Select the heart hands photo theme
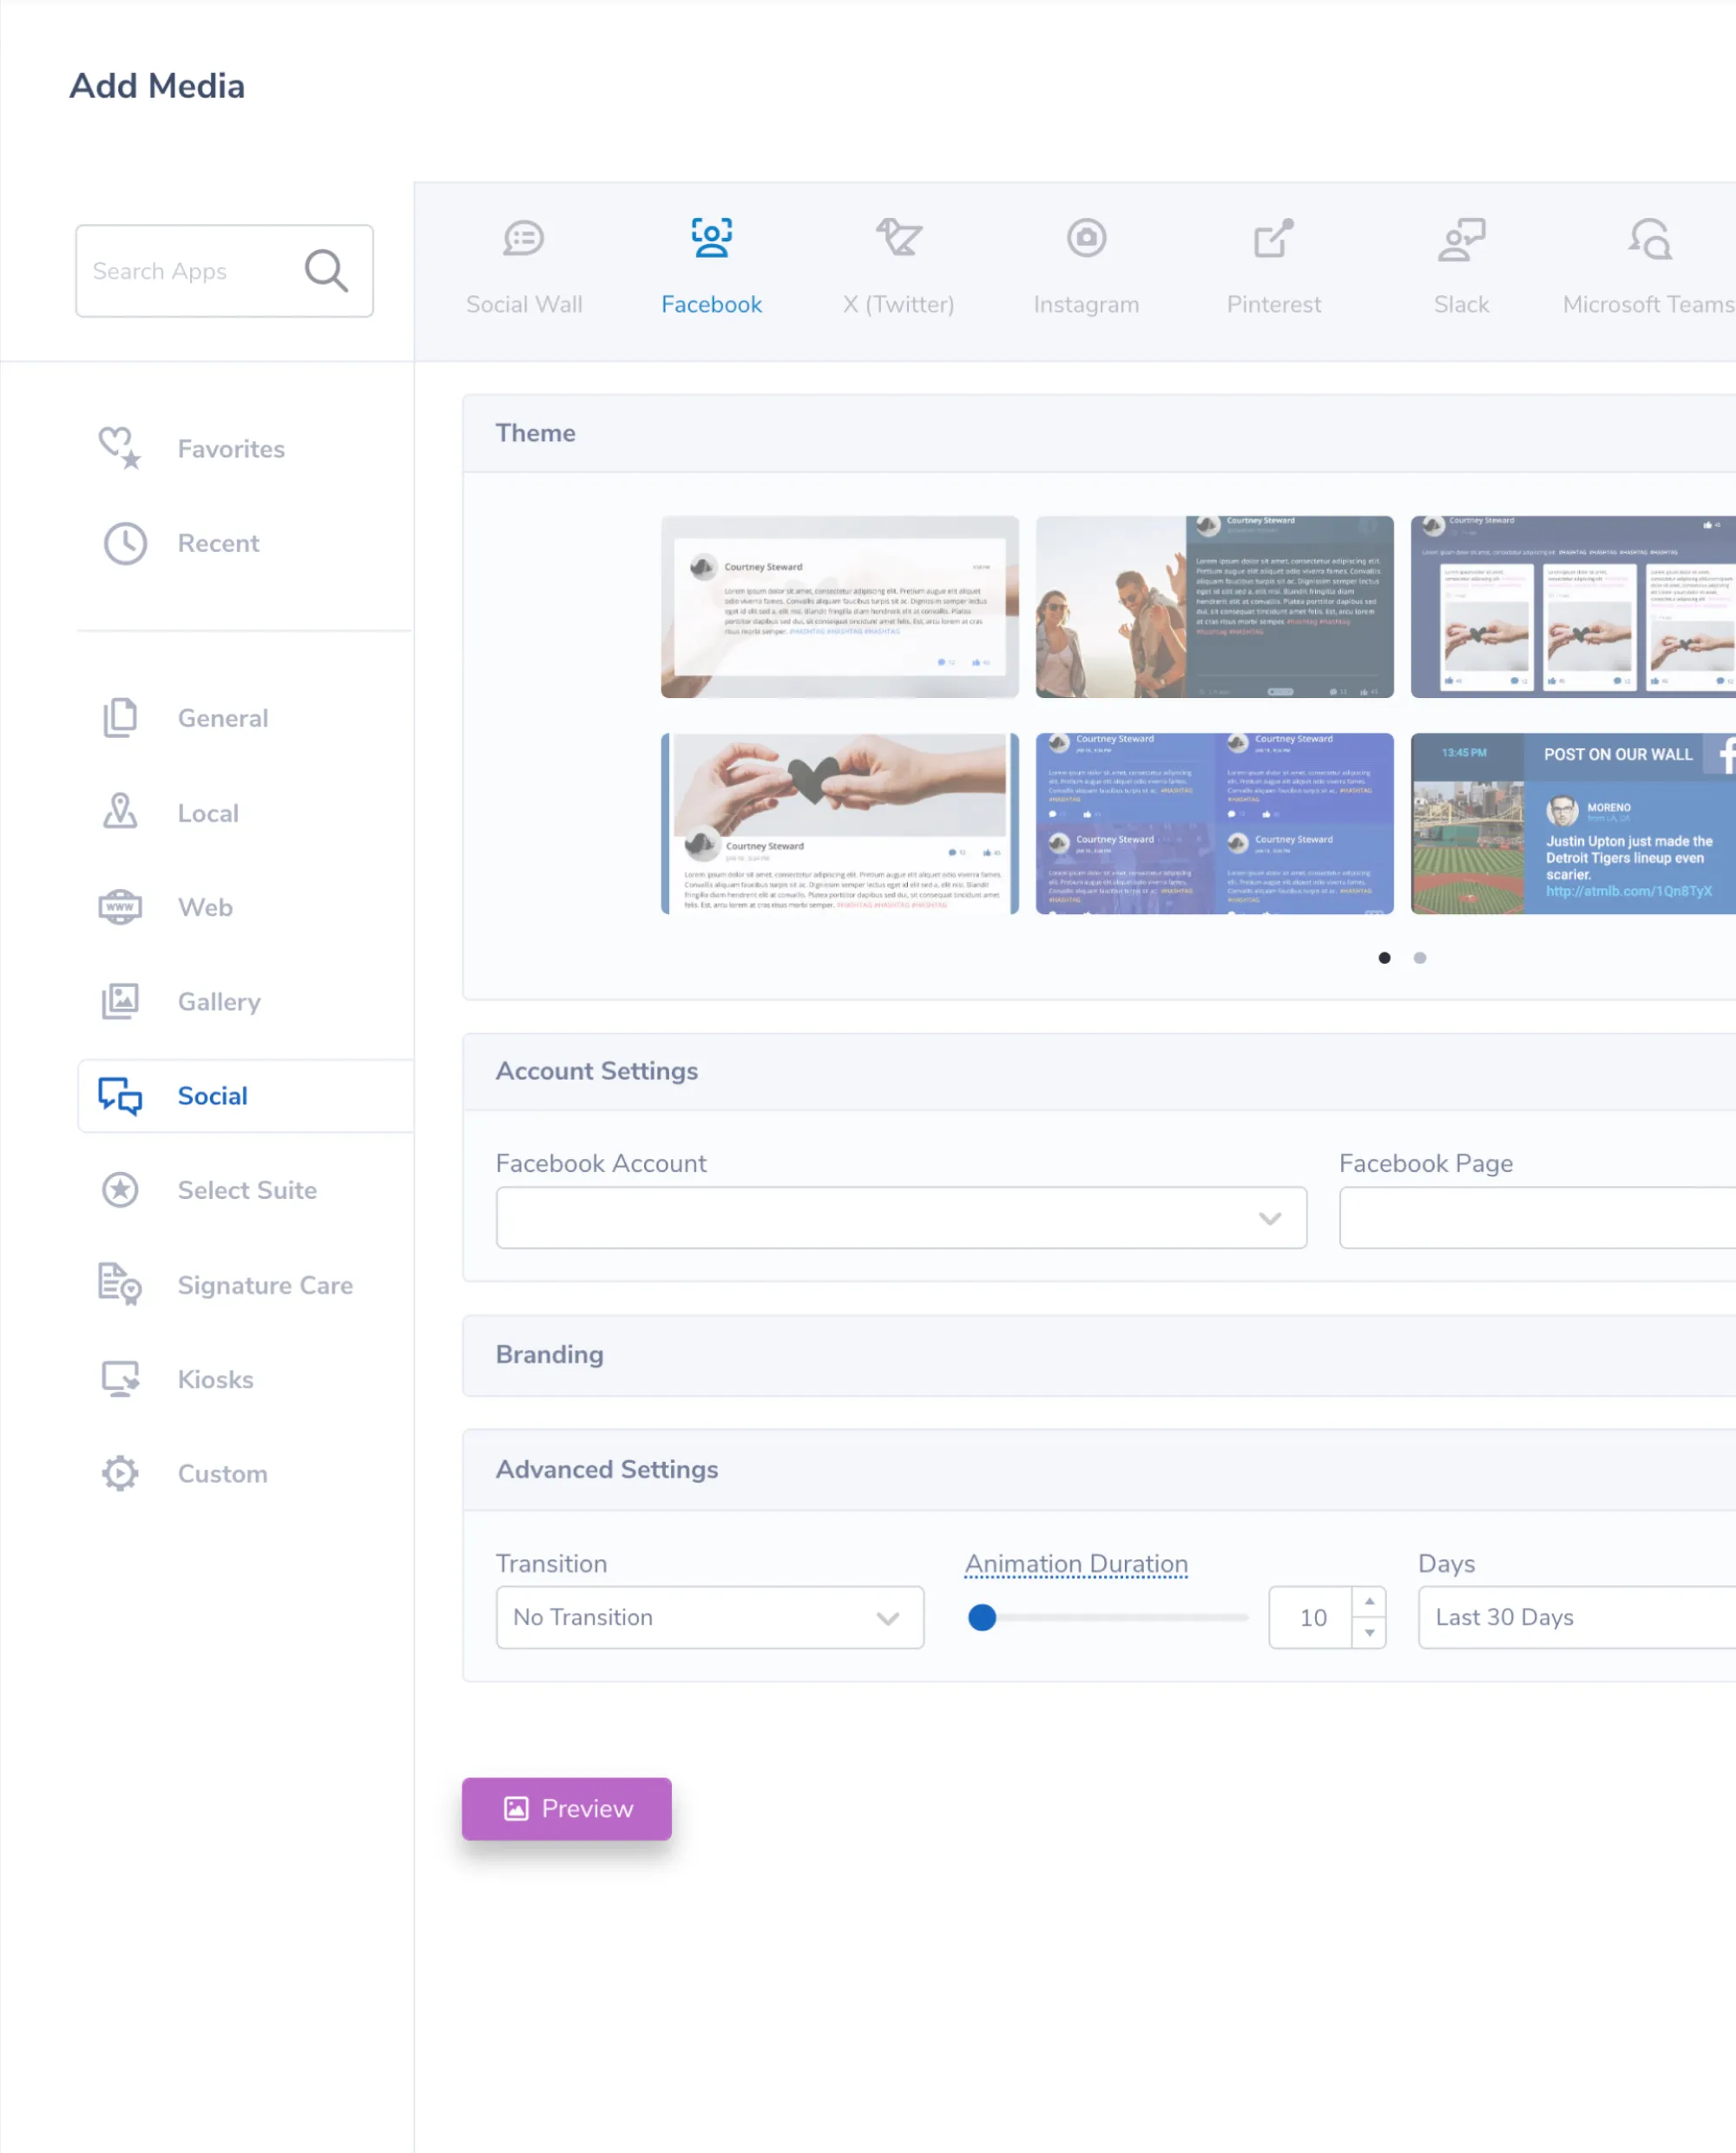This screenshot has width=1736, height=2153. [x=839, y=823]
